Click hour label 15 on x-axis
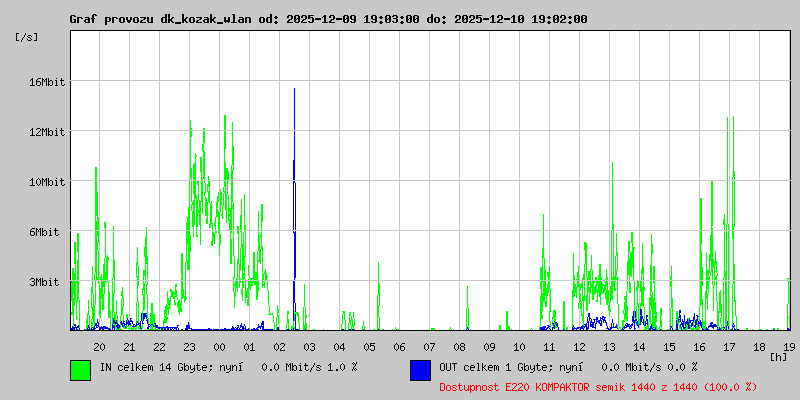 coord(669,347)
